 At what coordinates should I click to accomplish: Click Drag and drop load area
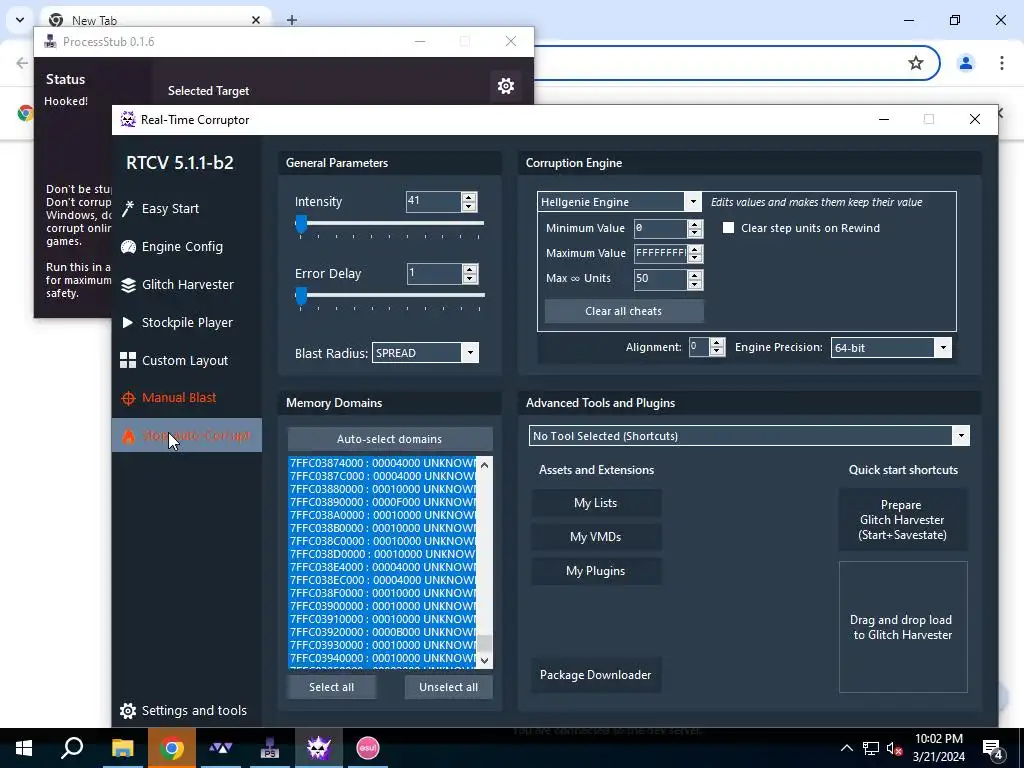coord(903,627)
